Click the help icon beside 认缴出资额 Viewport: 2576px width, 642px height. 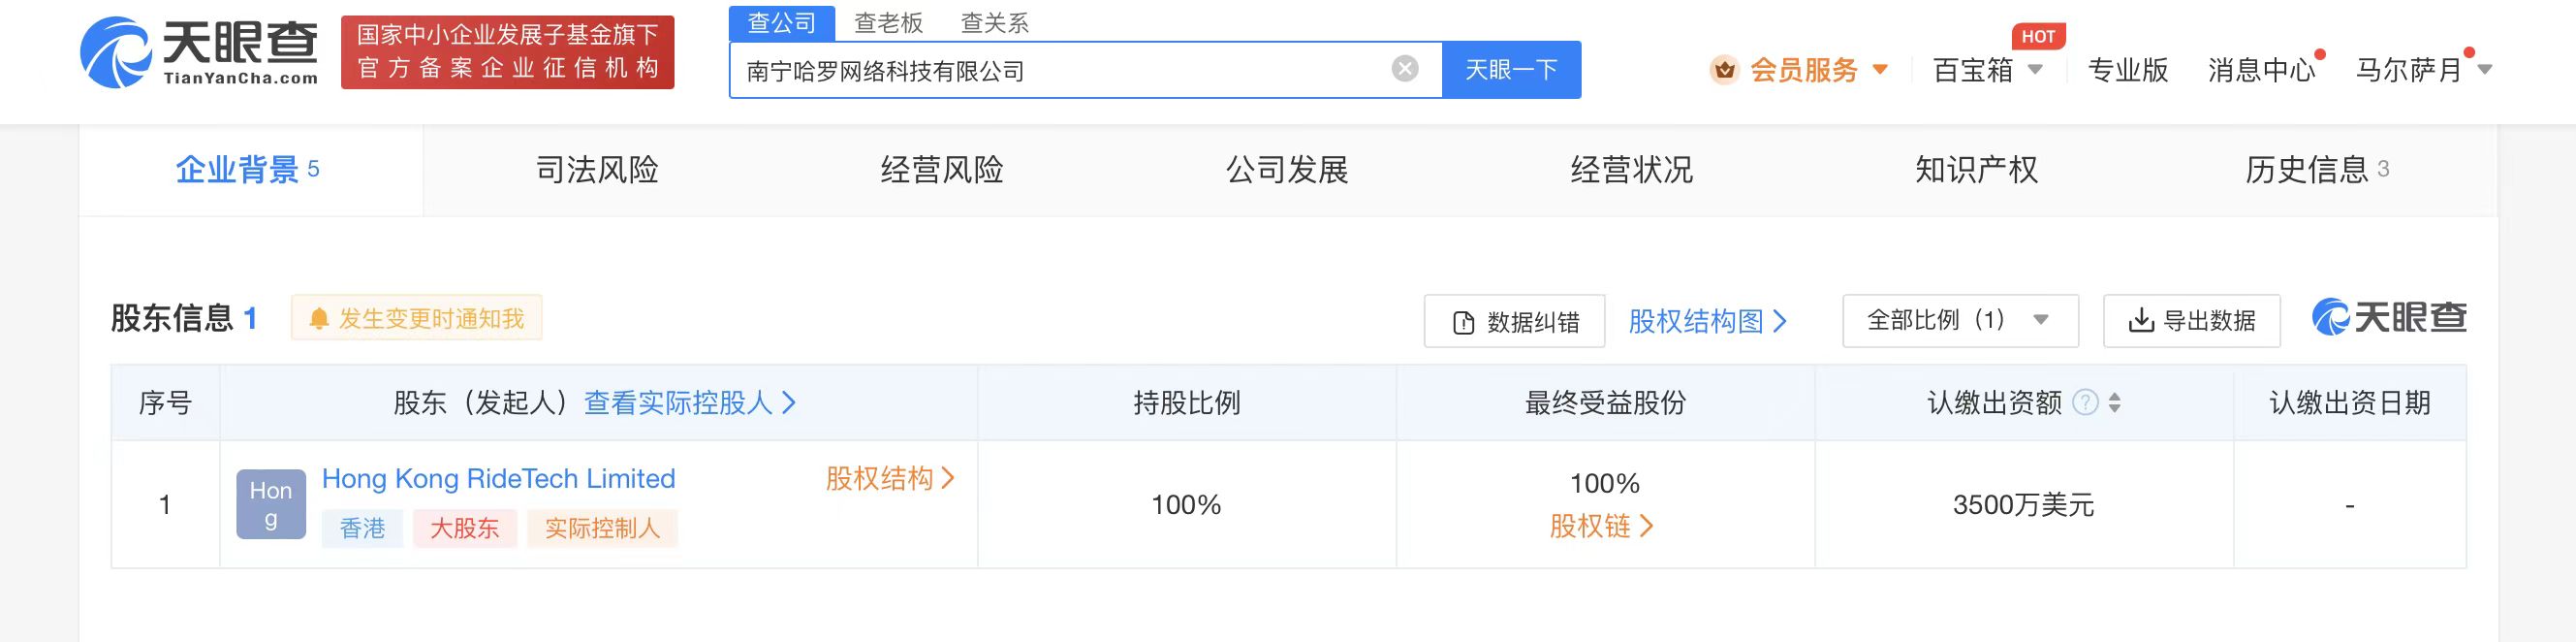[x=2085, y=403]
